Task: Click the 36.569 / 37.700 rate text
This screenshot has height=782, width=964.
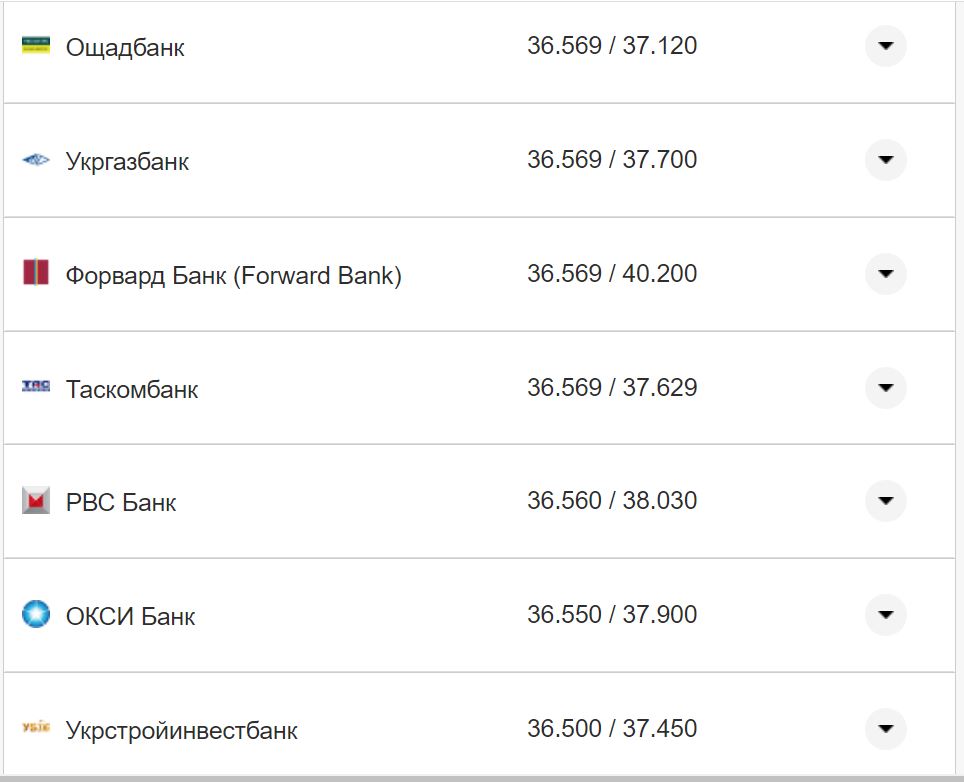Action: tap(613, 159)
